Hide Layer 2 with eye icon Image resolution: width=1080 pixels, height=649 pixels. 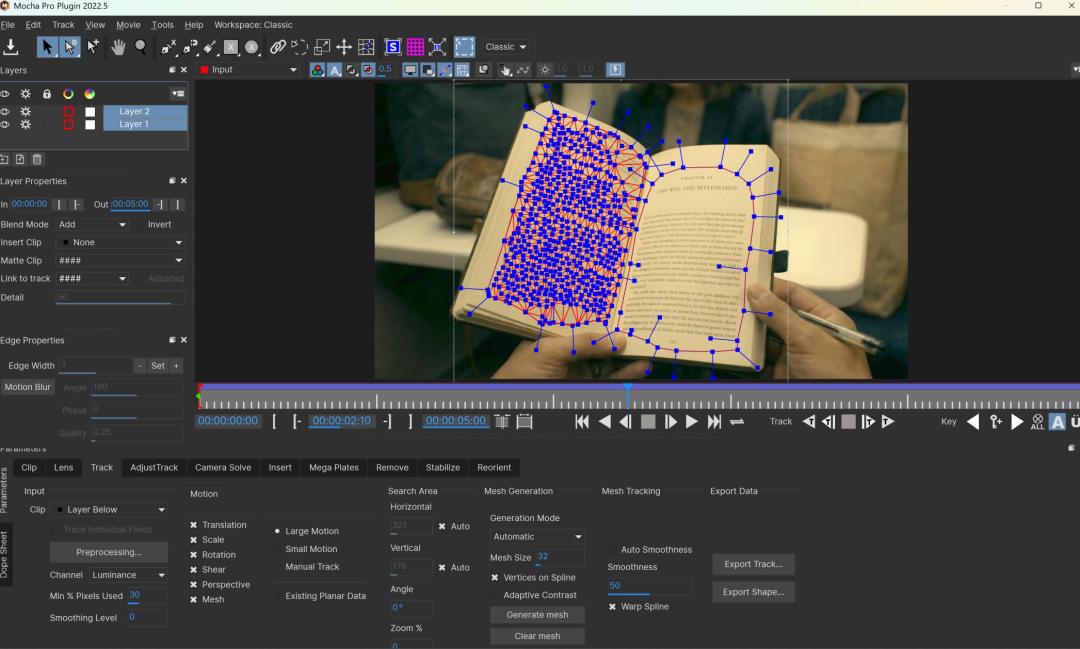point(5,111)
